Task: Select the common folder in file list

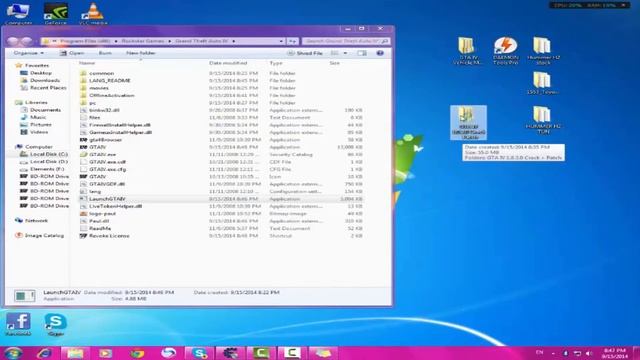Action: pyautogui.click(x=101, y=73)
